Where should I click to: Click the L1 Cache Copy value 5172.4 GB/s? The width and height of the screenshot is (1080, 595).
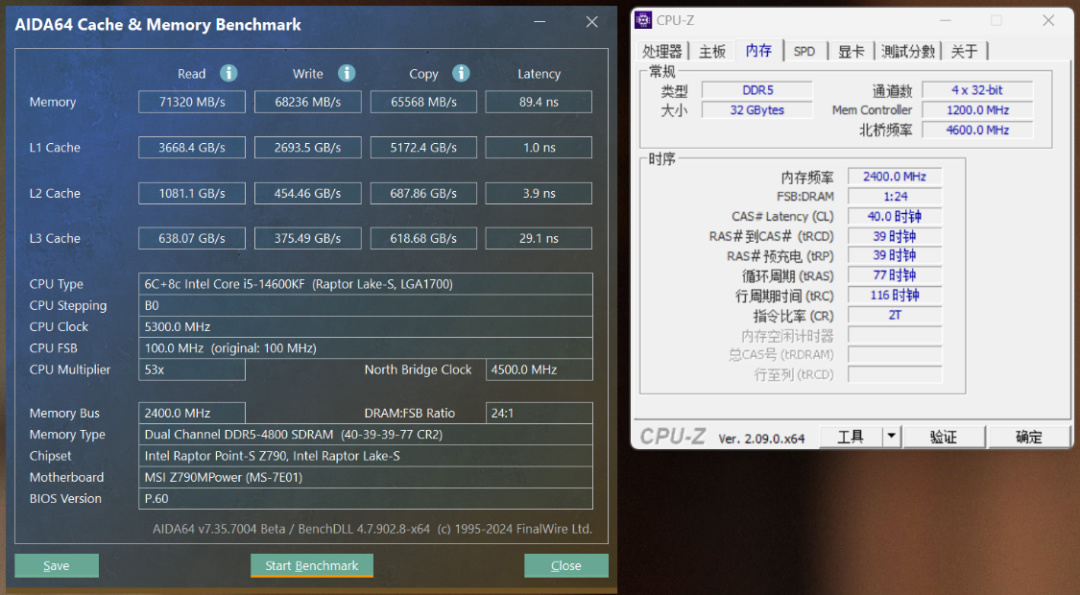point(424,147)
